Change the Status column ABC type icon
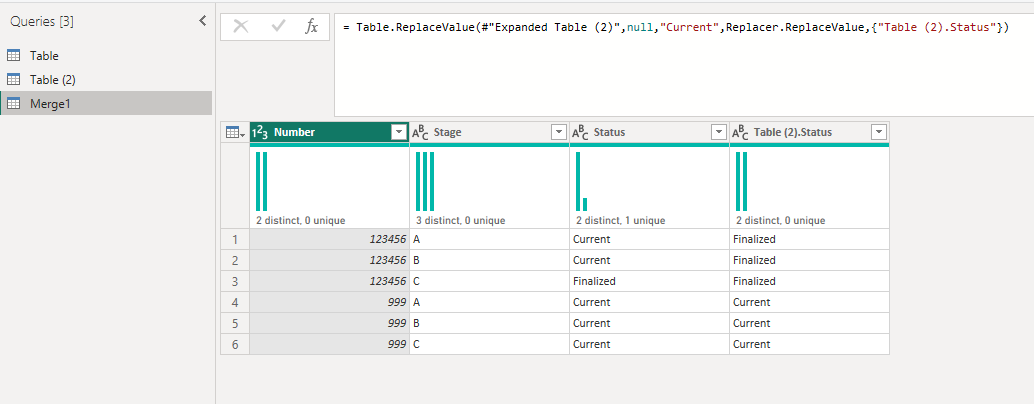 [580, 132]
